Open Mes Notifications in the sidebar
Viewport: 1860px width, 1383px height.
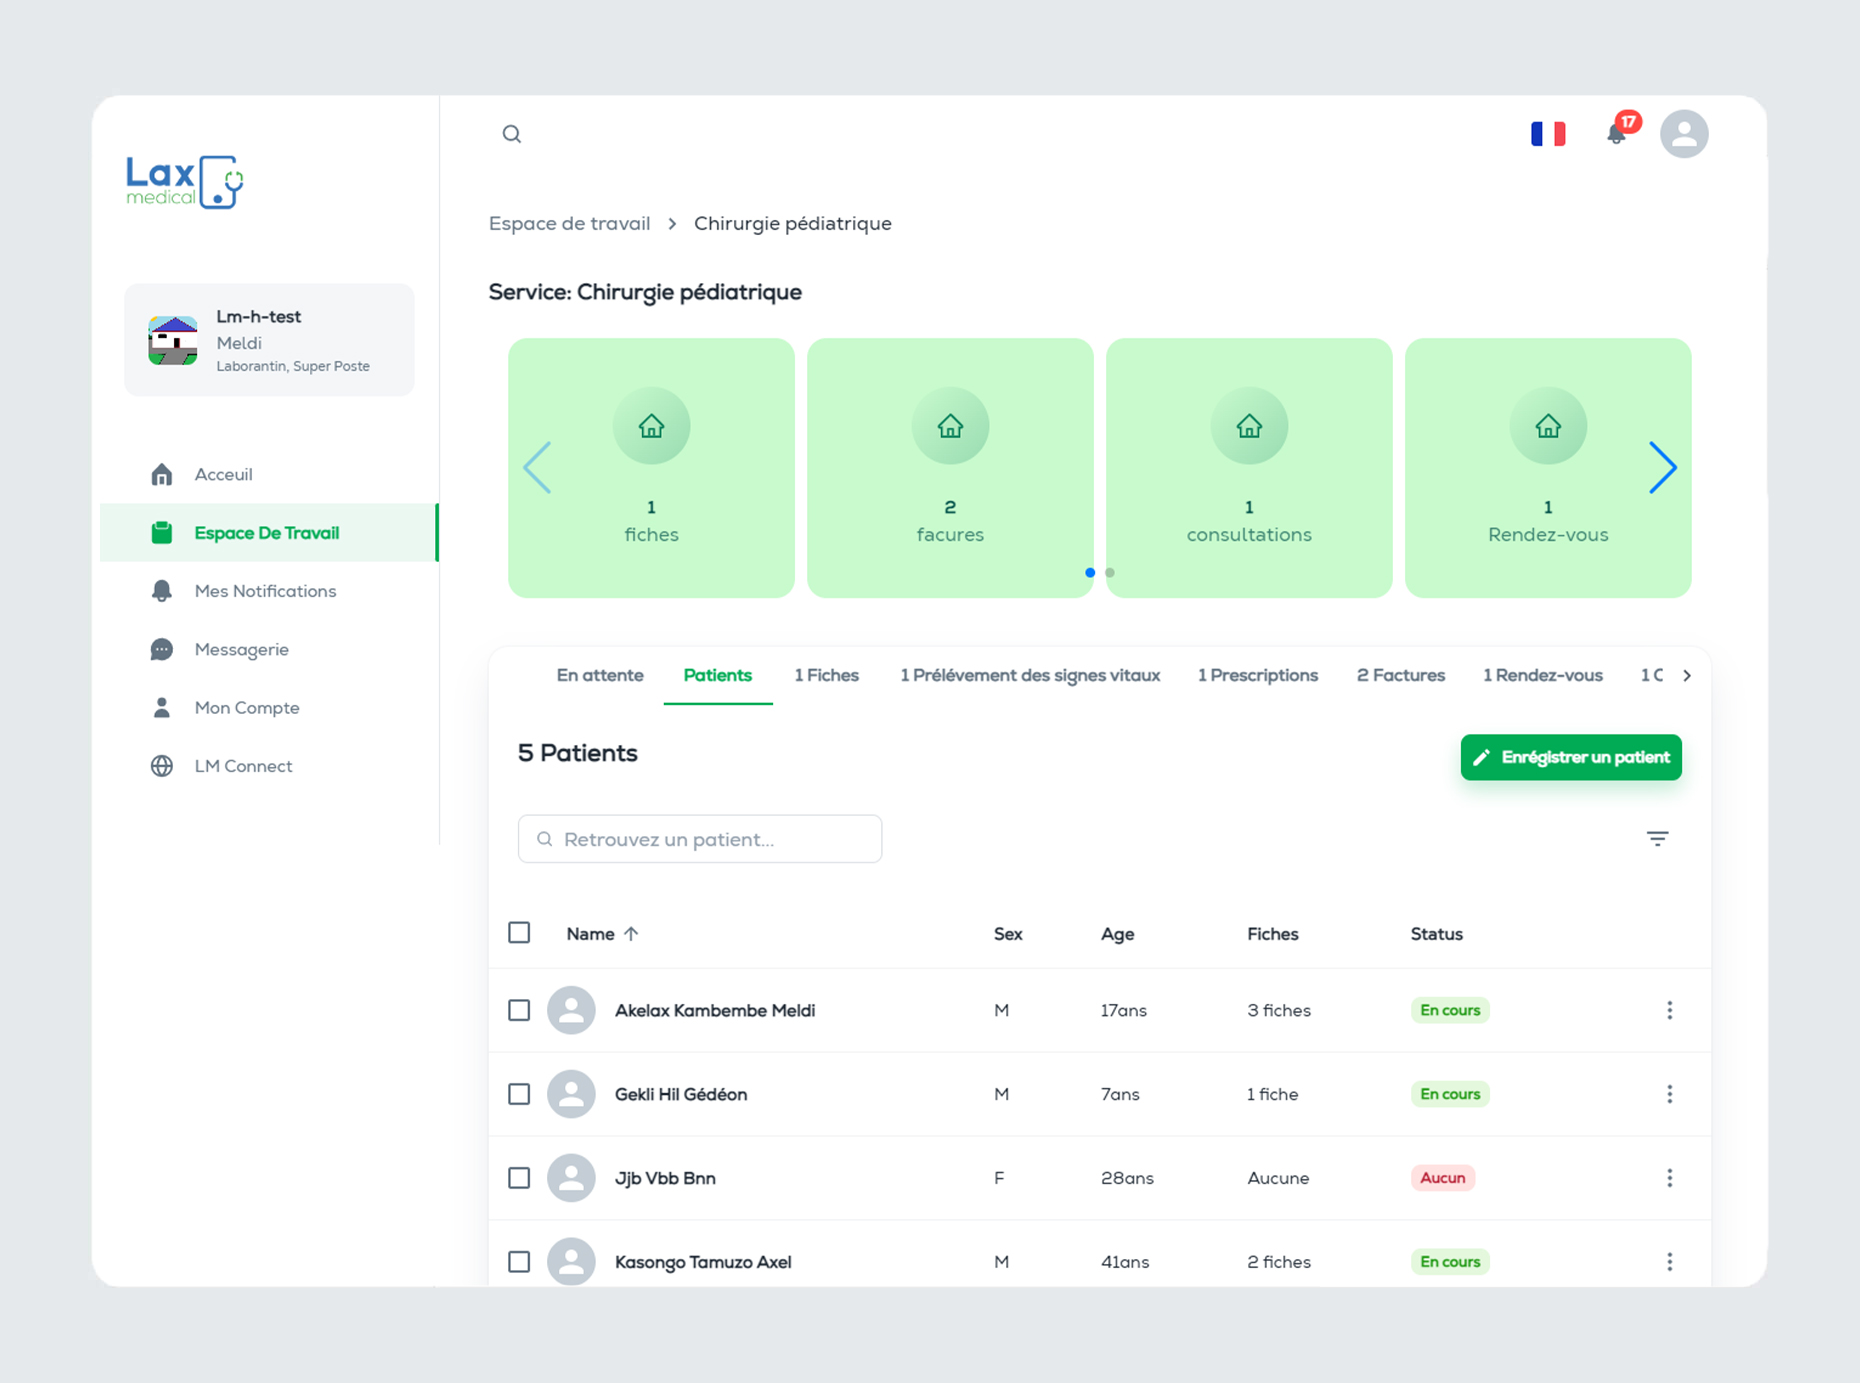click(265, 591)
